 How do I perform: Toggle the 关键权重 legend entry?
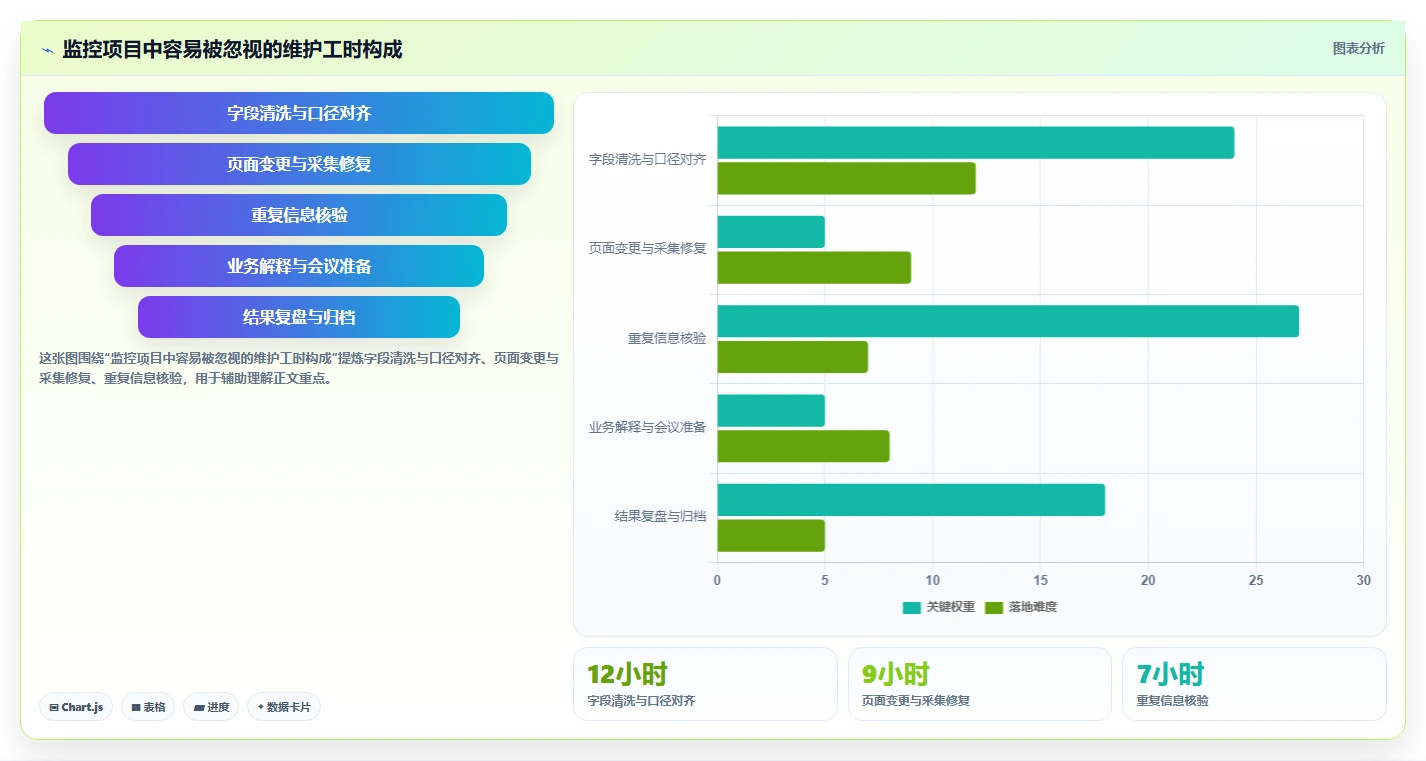click(x=939, y=607)
